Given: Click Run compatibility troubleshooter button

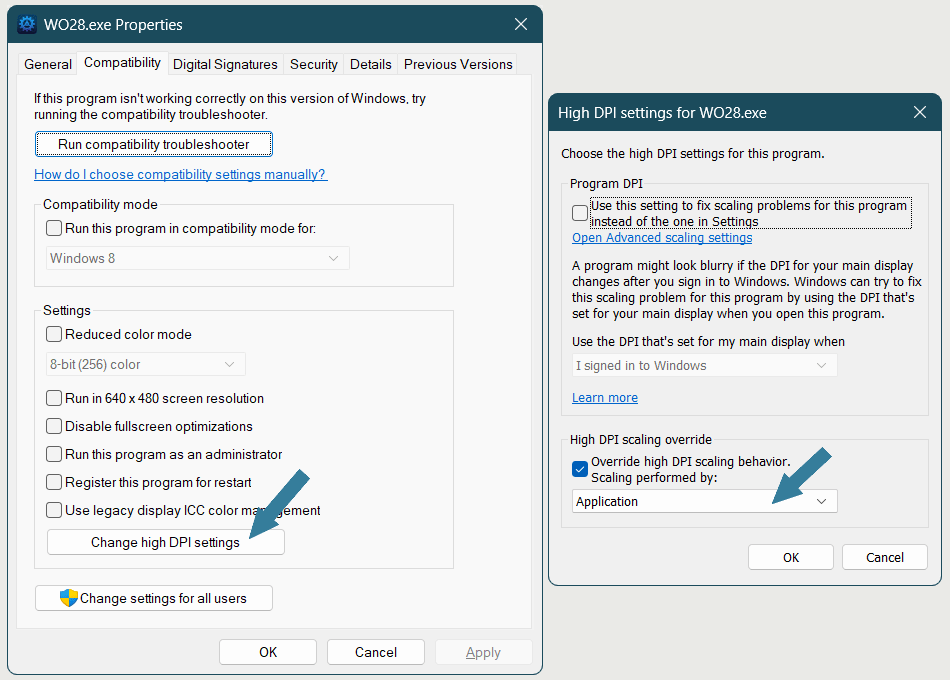Looking at the screenshot, I should (153, 144).
